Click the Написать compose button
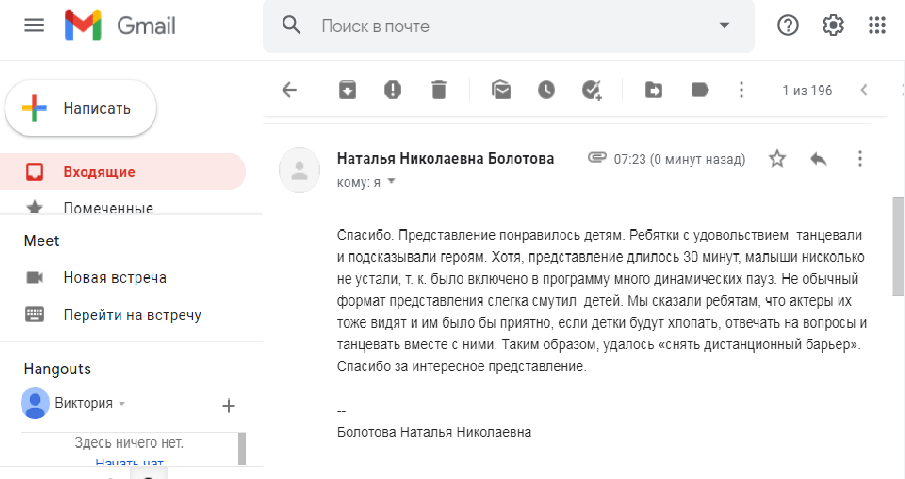Image resolution: width=905 pixels, height=479 pixels. click(x=81, y=108)
